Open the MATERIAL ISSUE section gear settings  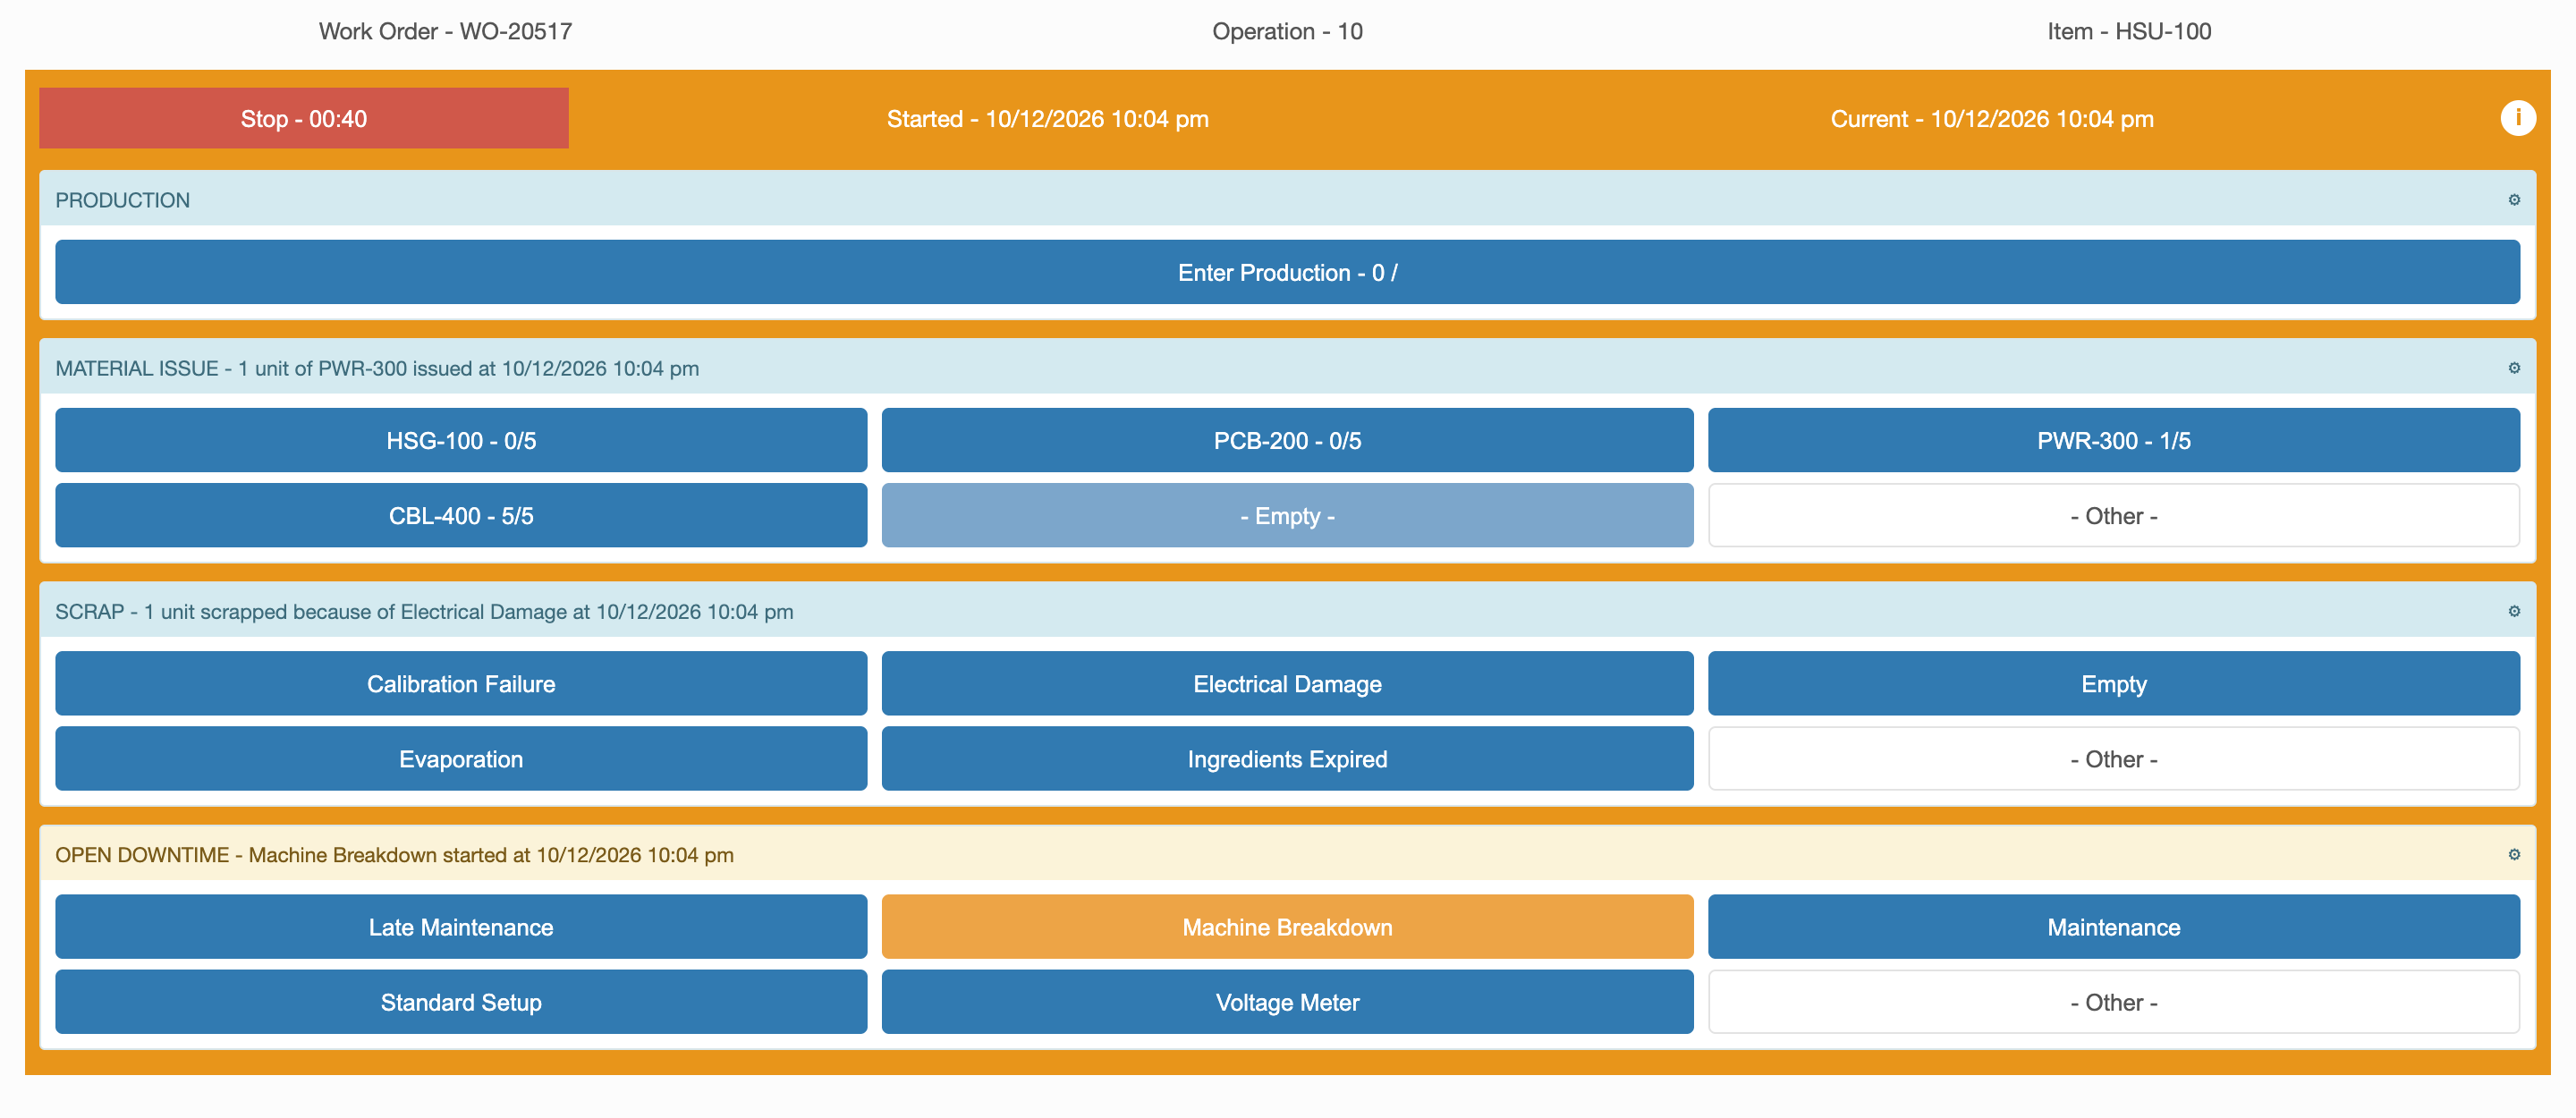point(2513,368)
